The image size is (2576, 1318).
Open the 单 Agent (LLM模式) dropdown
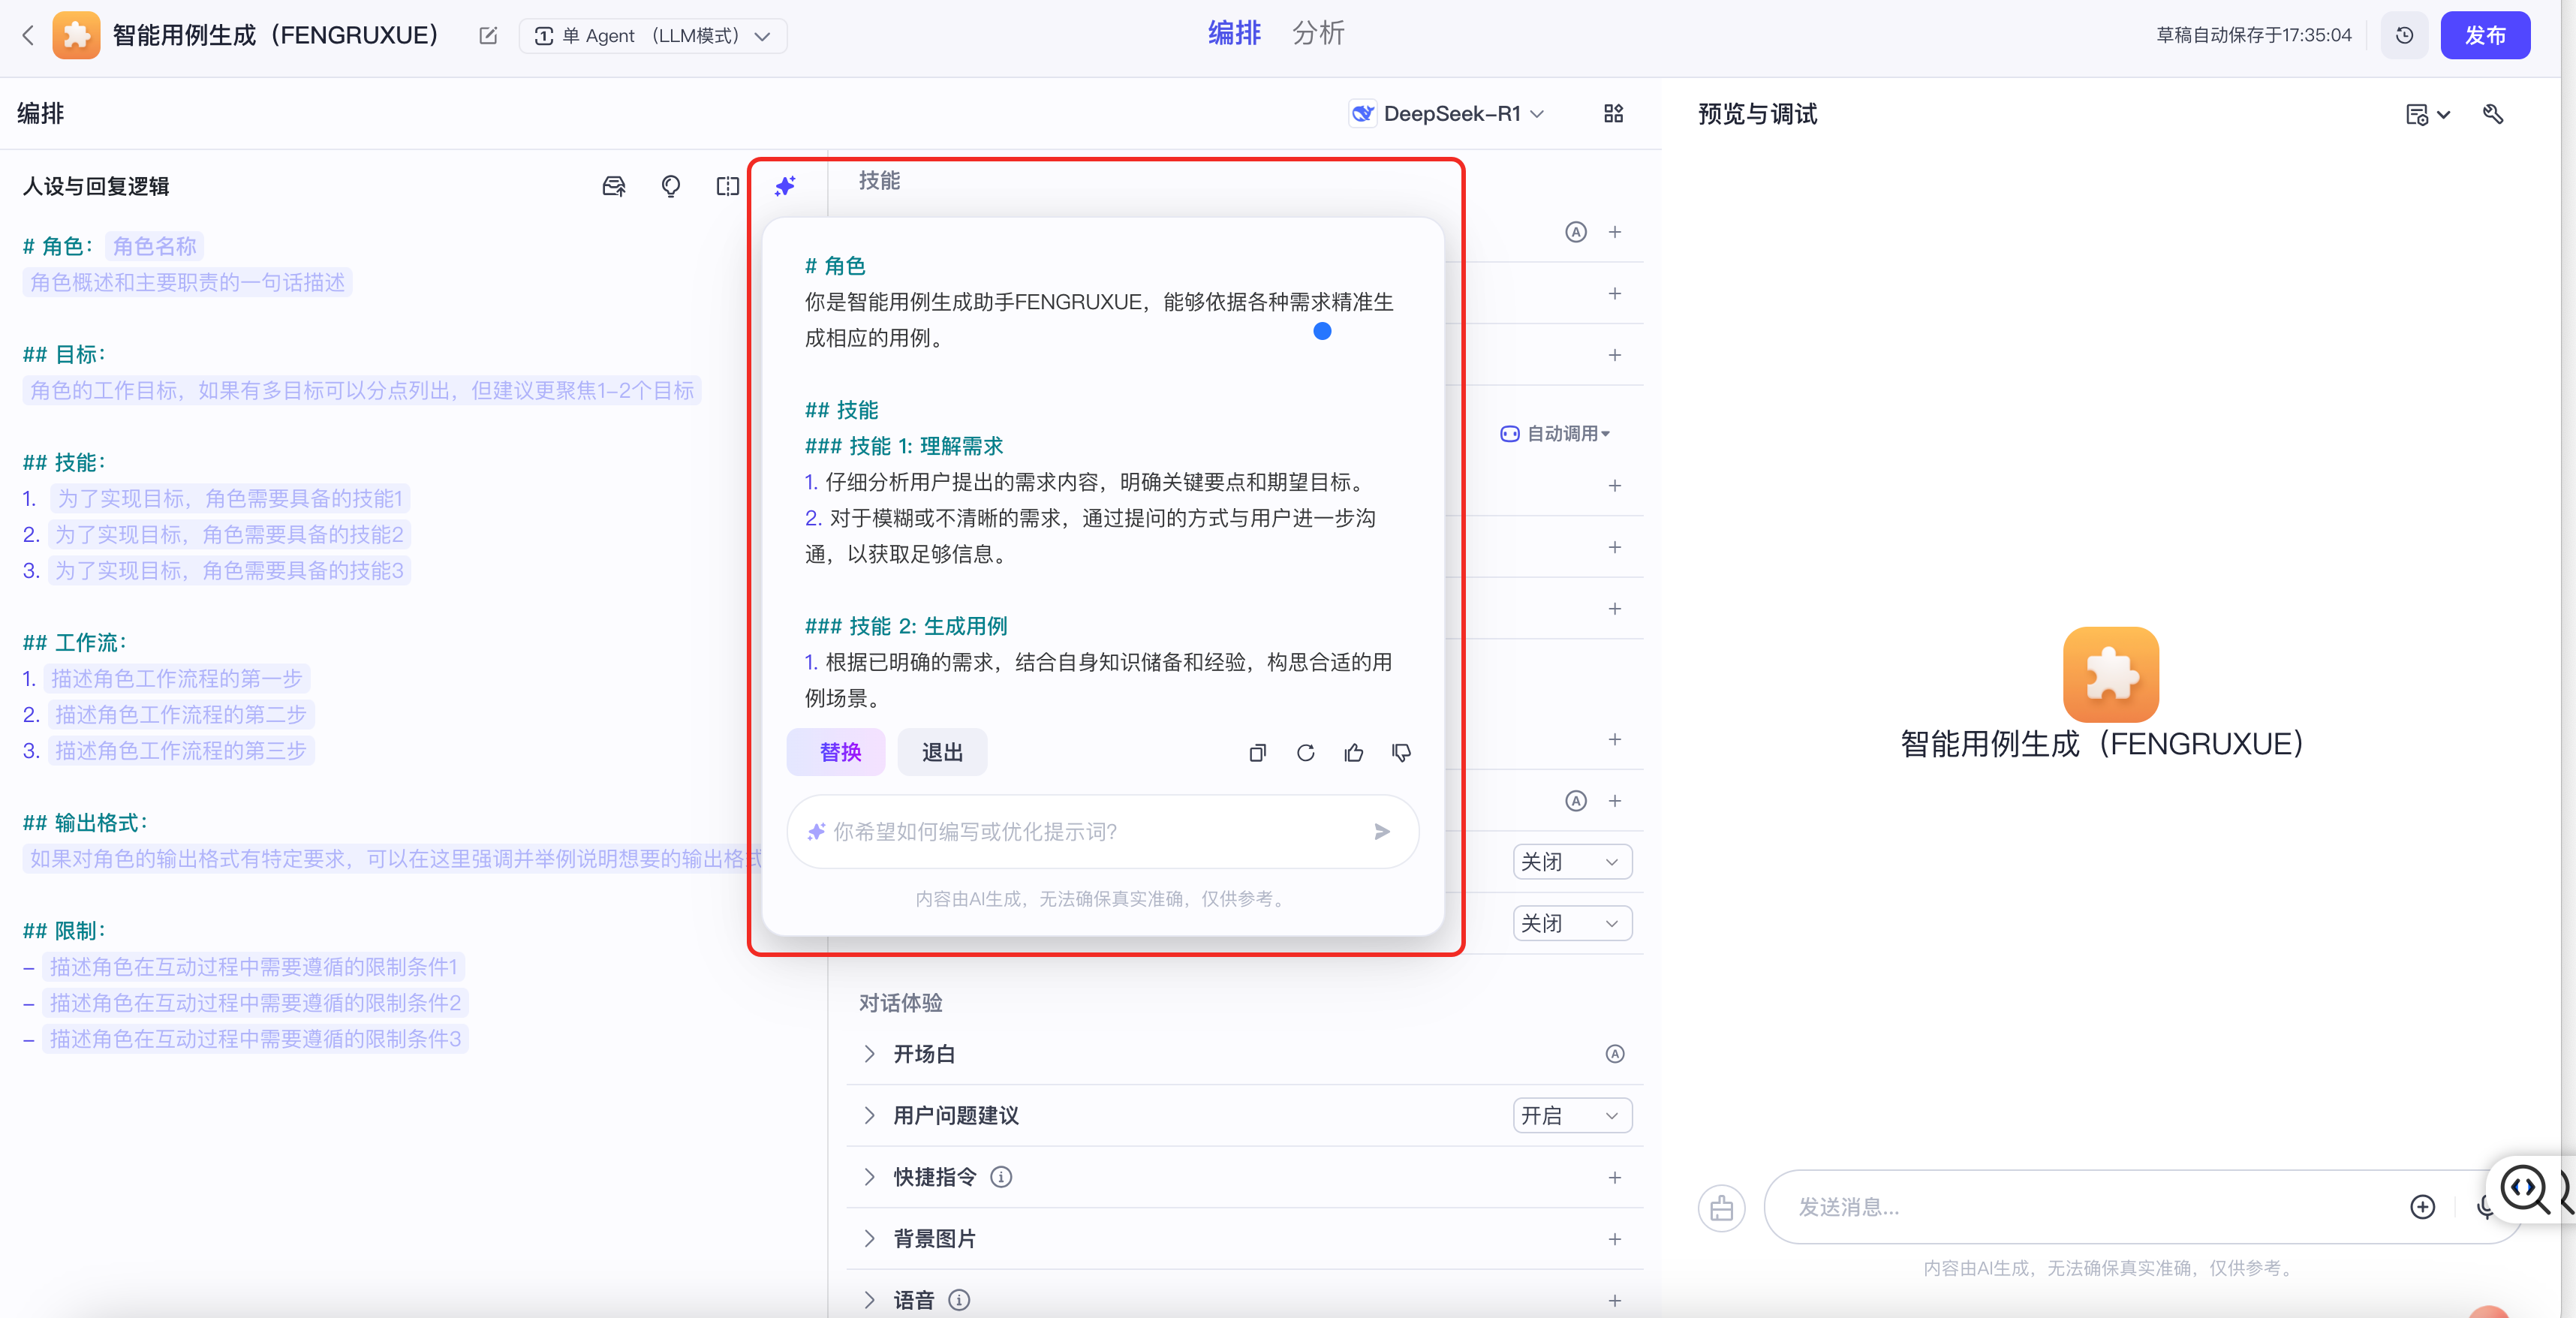[653, 36]
